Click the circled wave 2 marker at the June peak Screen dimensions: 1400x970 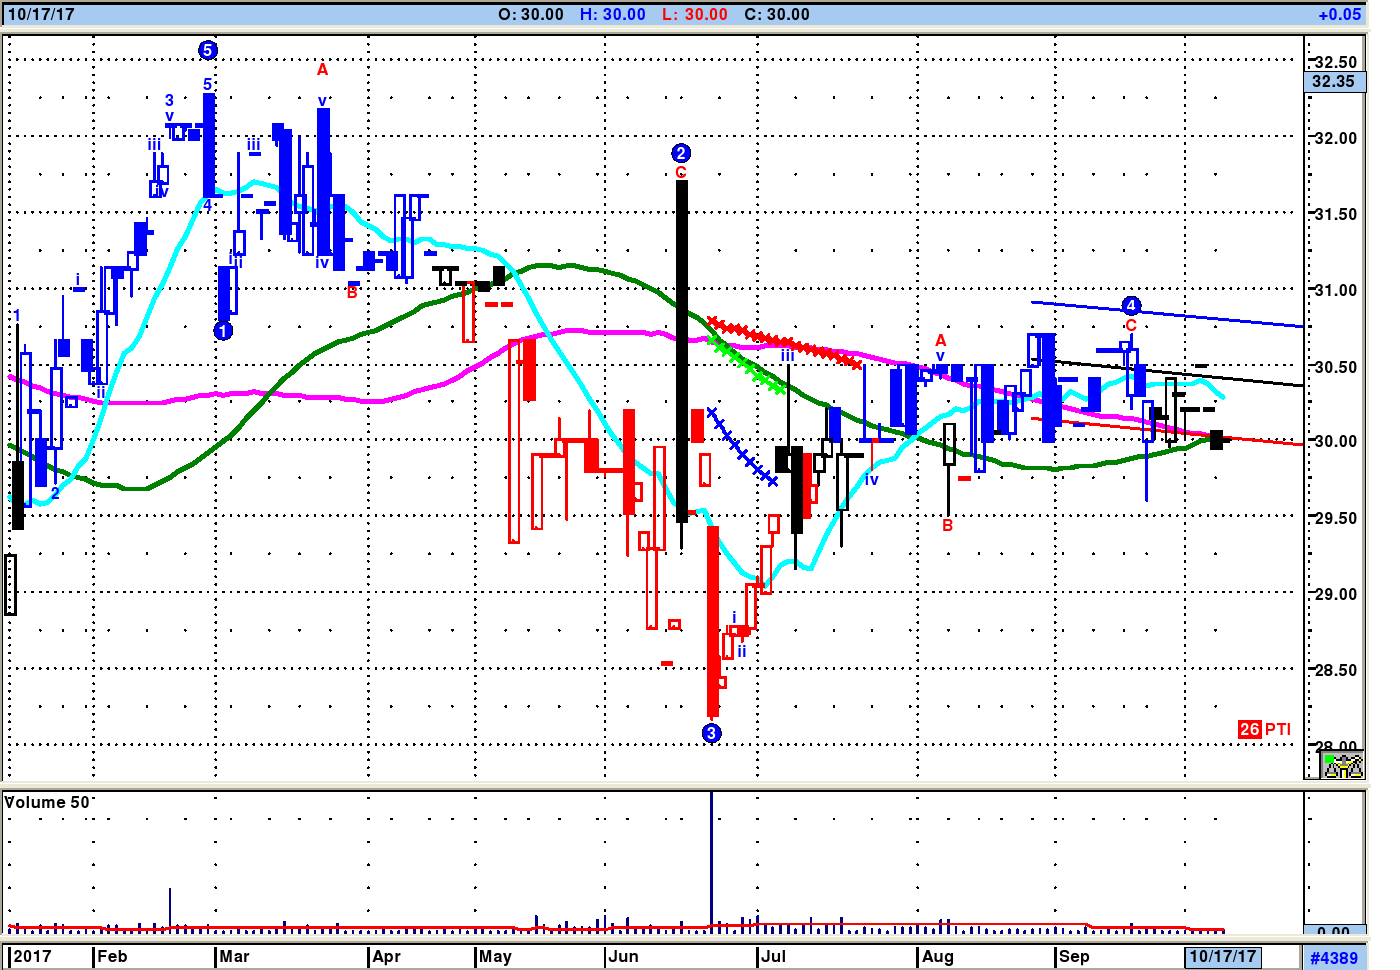tap(681, 153)
